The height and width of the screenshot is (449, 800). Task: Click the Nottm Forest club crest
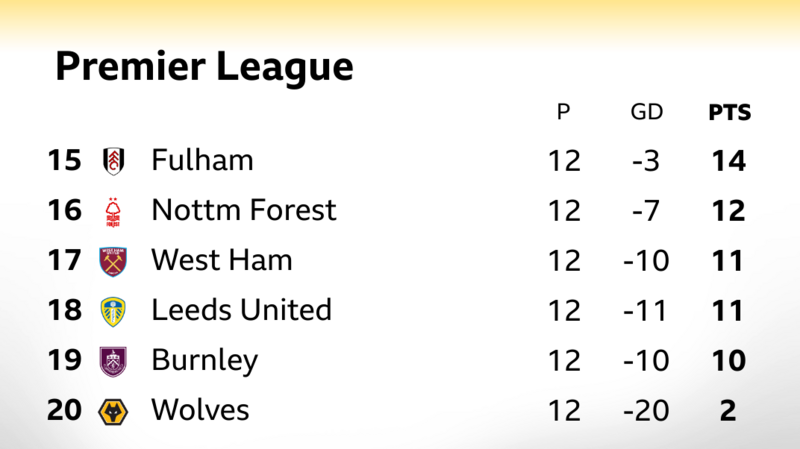tap(113, 211)
